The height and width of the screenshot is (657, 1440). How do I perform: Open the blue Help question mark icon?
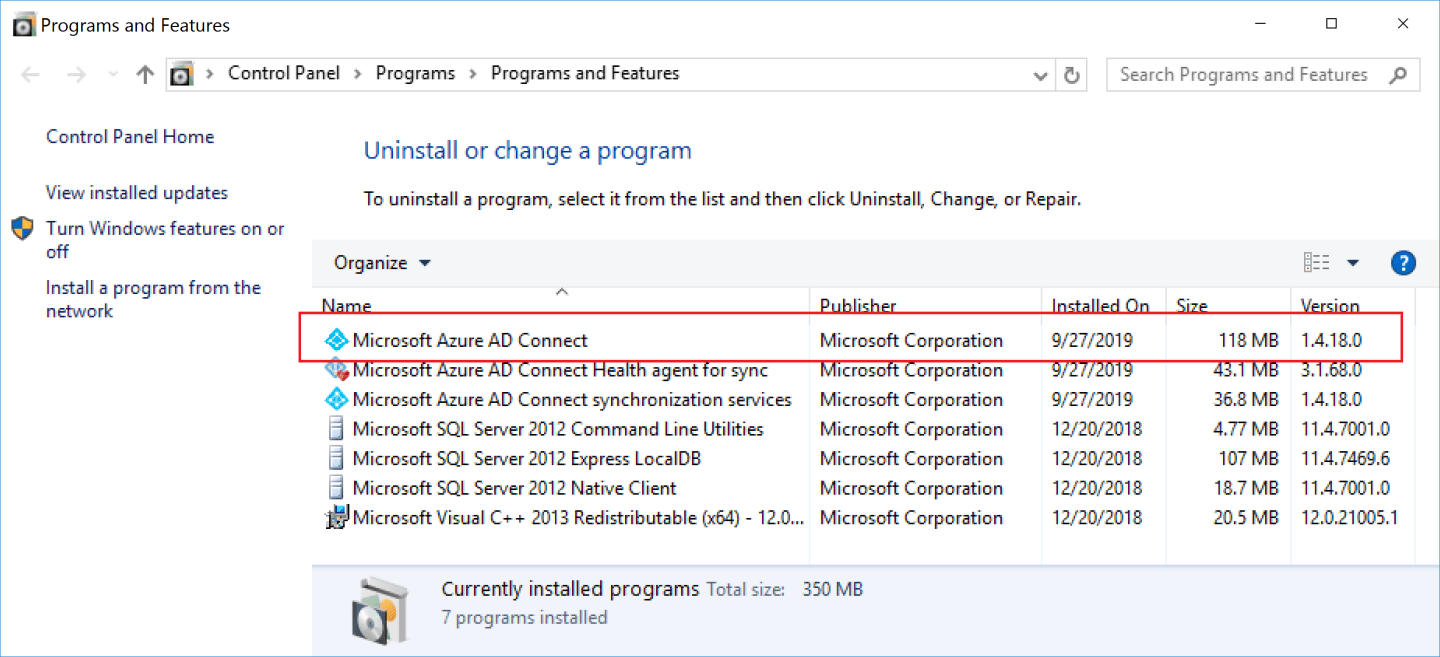coord(1403,263)
